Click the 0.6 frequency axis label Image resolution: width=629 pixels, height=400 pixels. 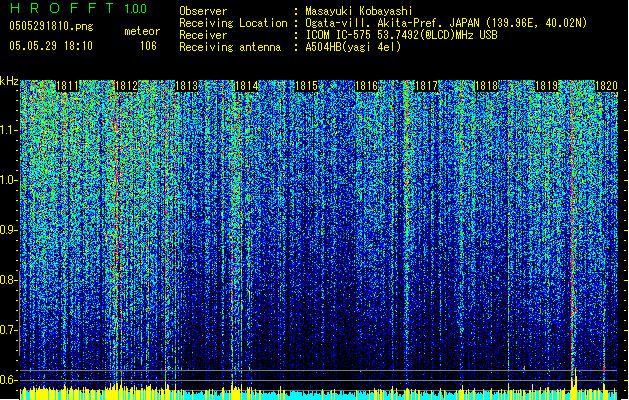point(9,380)
